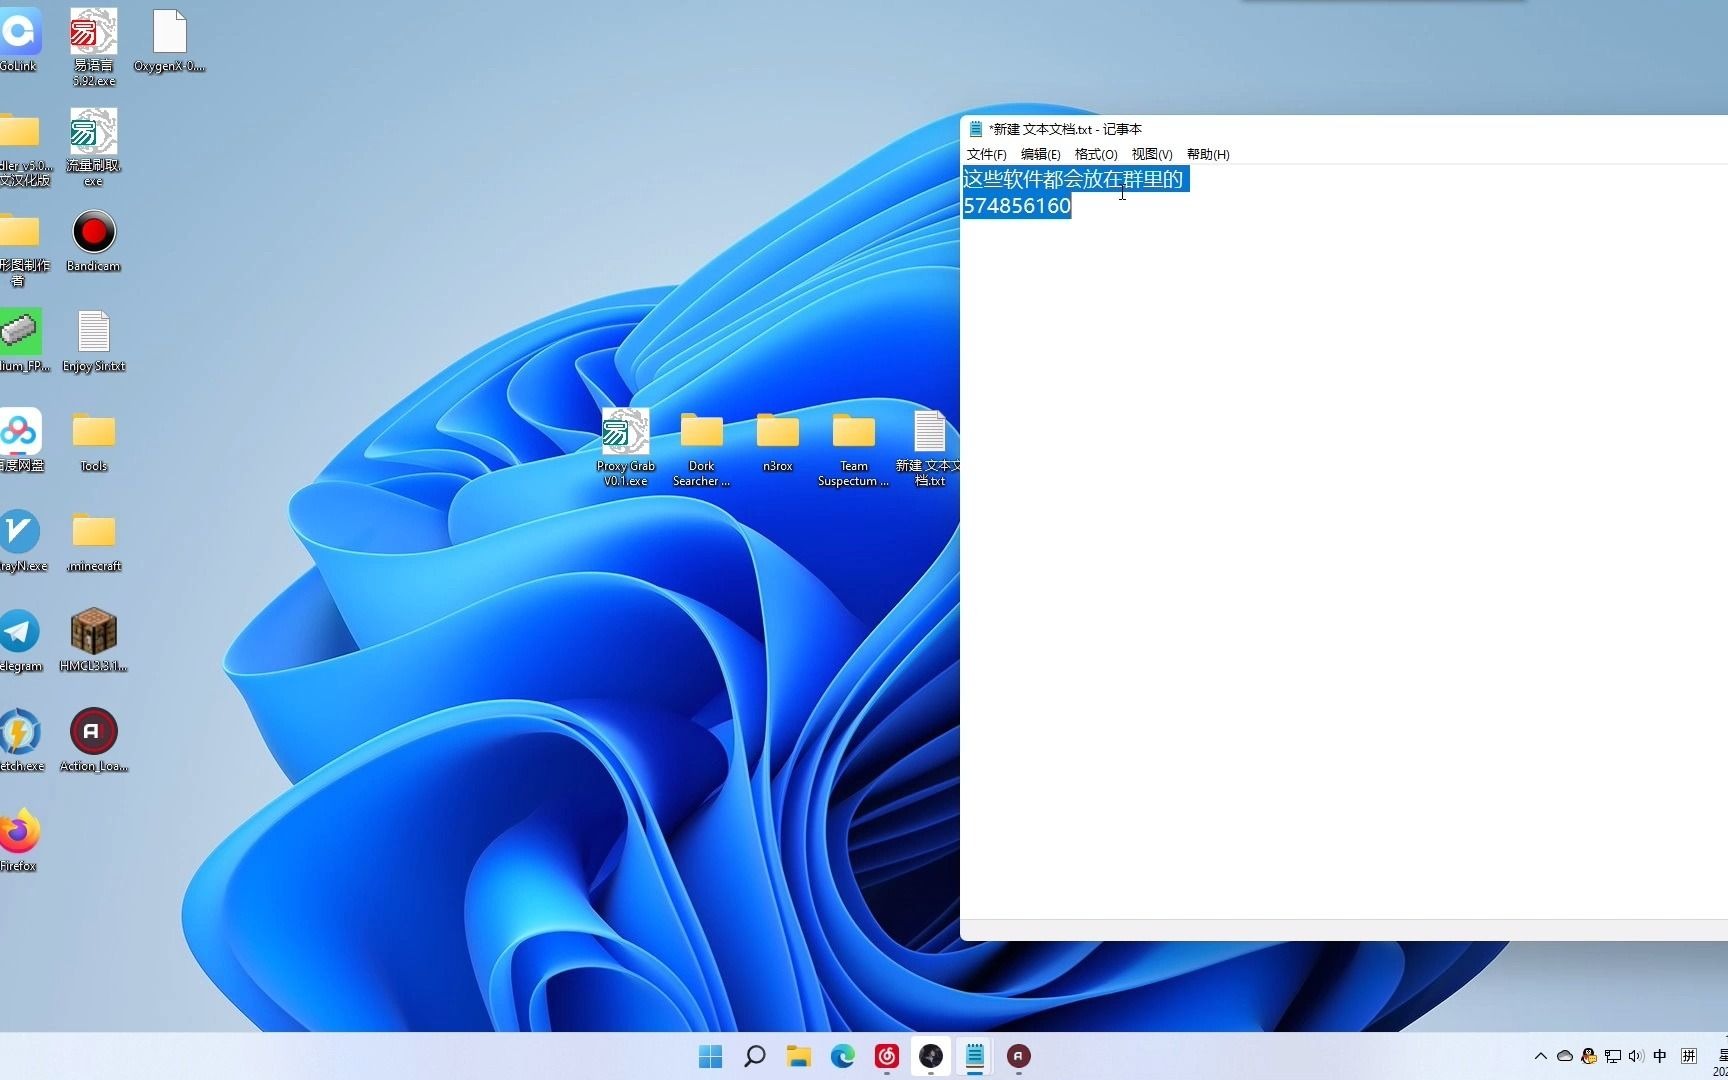
Task: Select the Telegram desktop icon
Action: [x=19, y=641]
